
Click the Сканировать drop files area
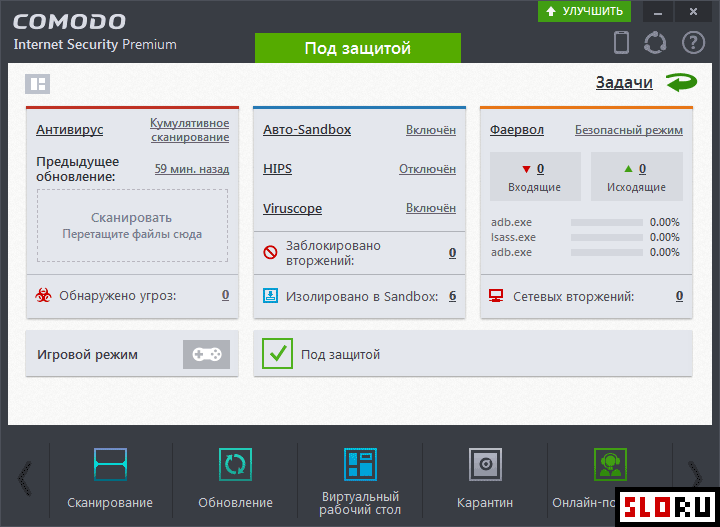[132, 225]
